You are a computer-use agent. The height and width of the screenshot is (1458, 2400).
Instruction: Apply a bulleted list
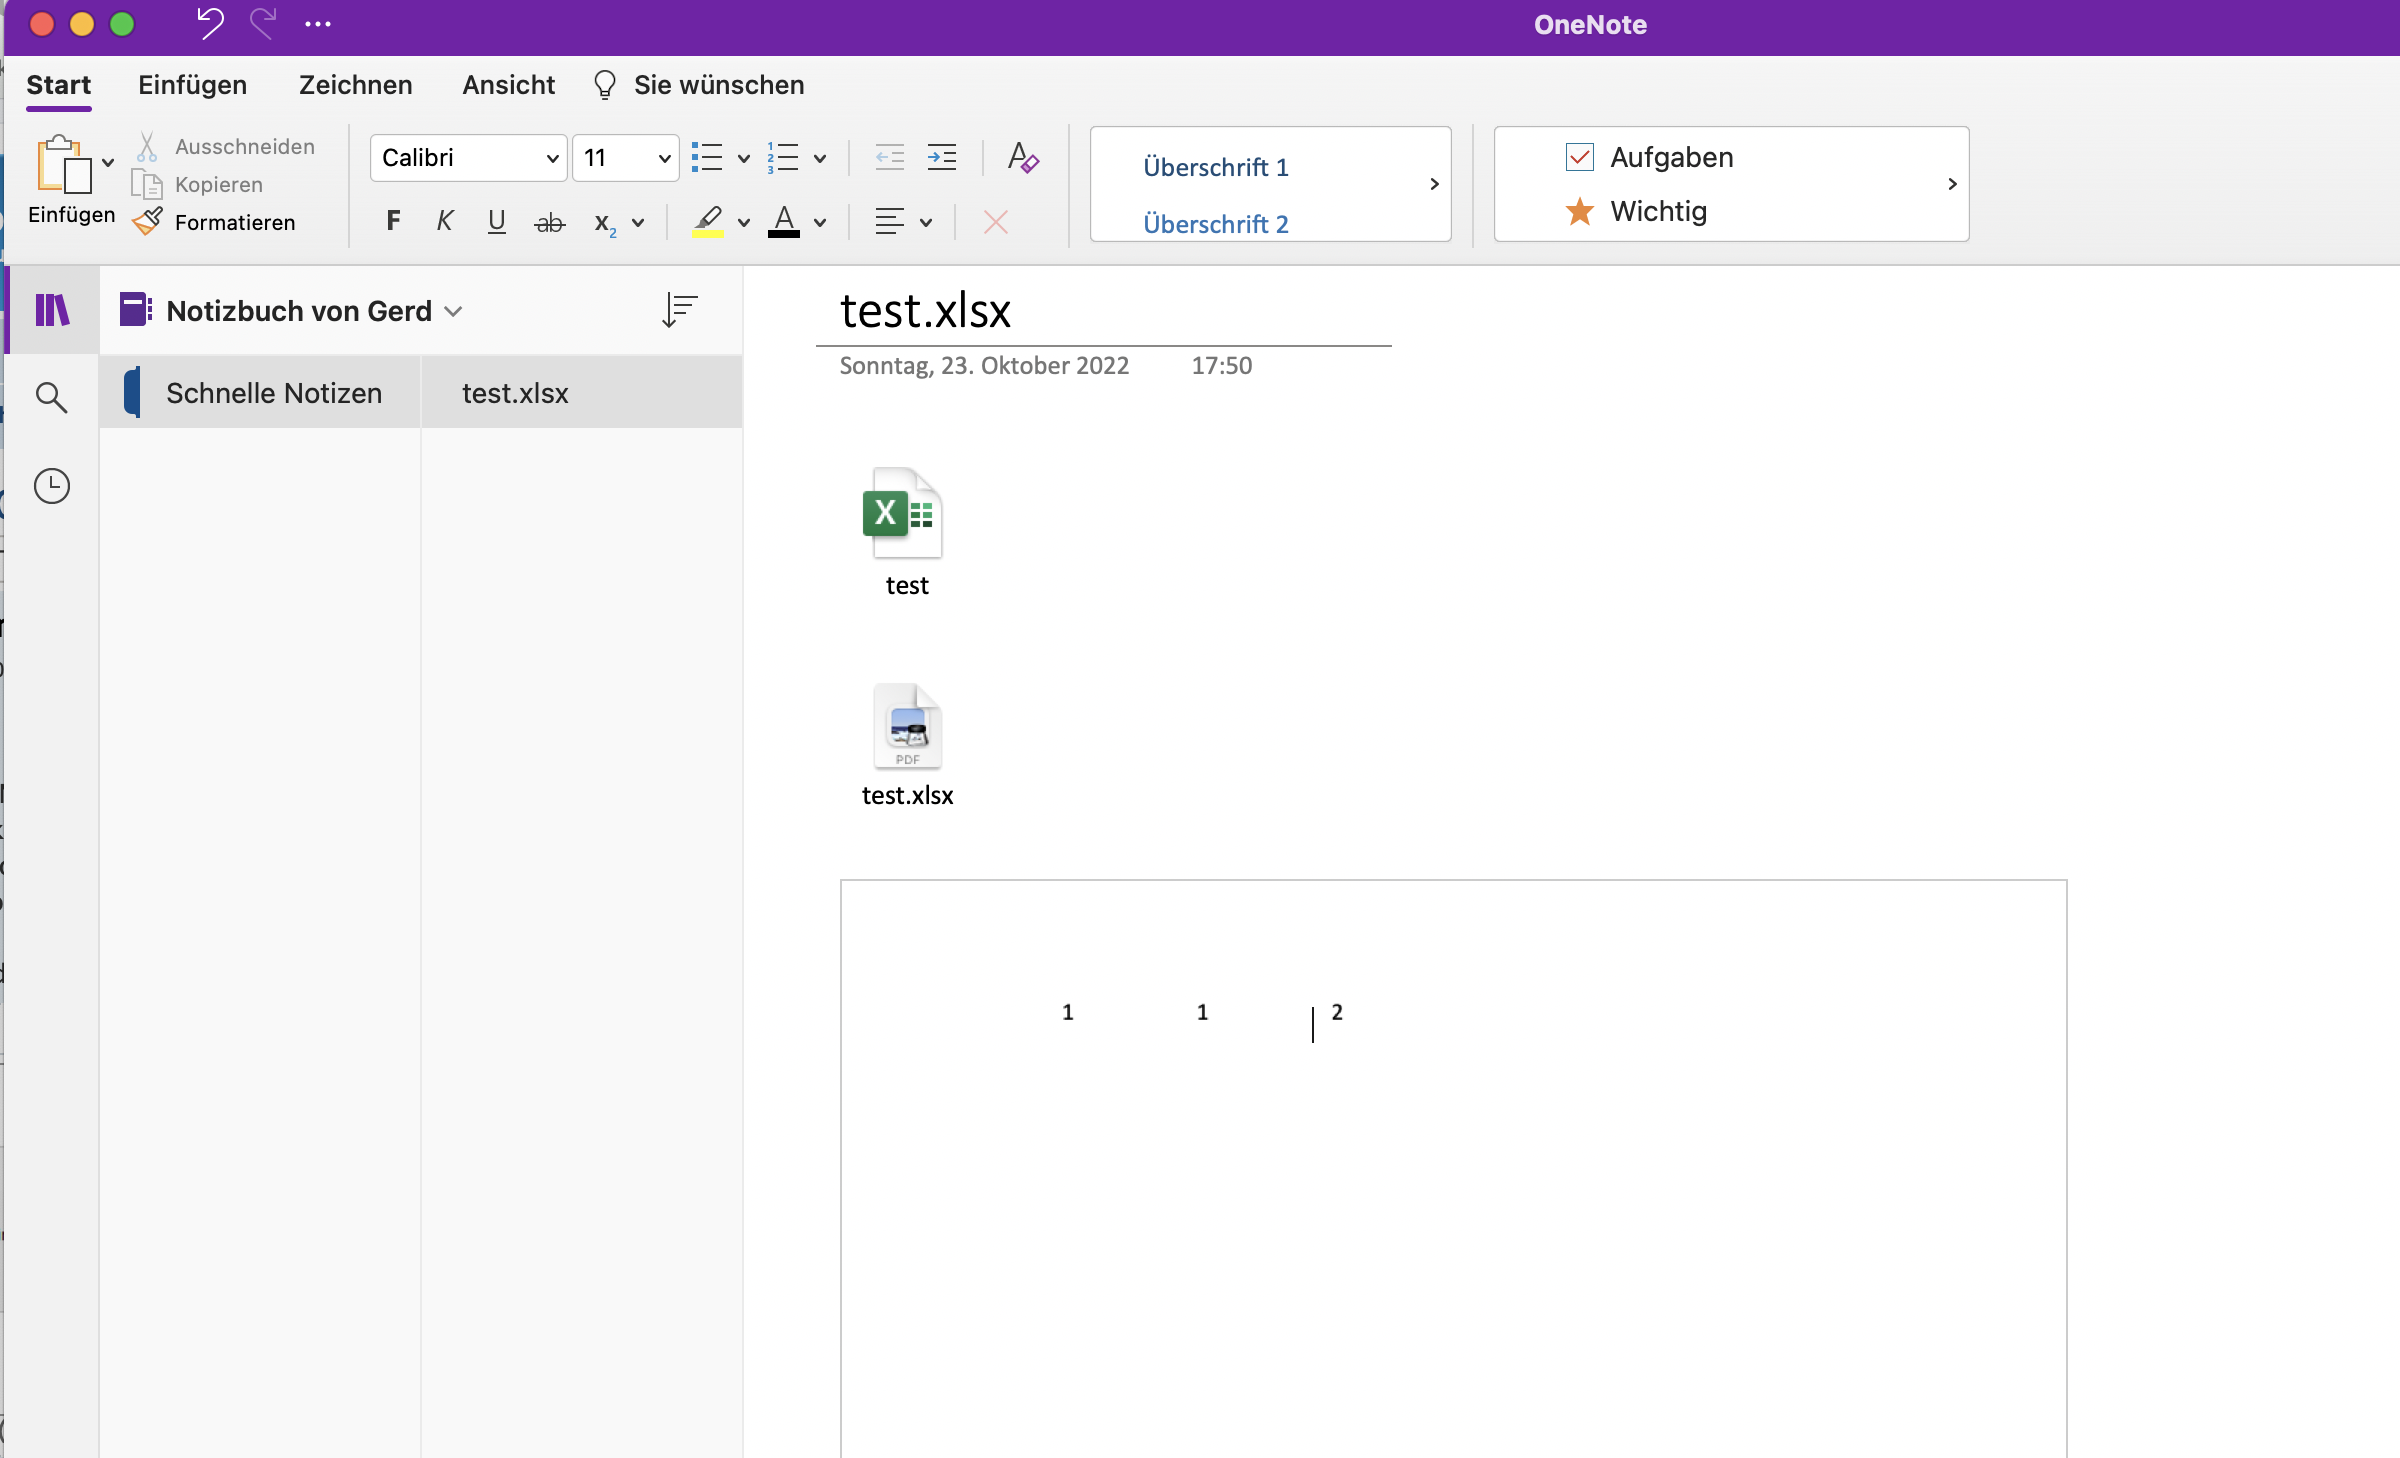pyautogui.click(x=707, y=158)
